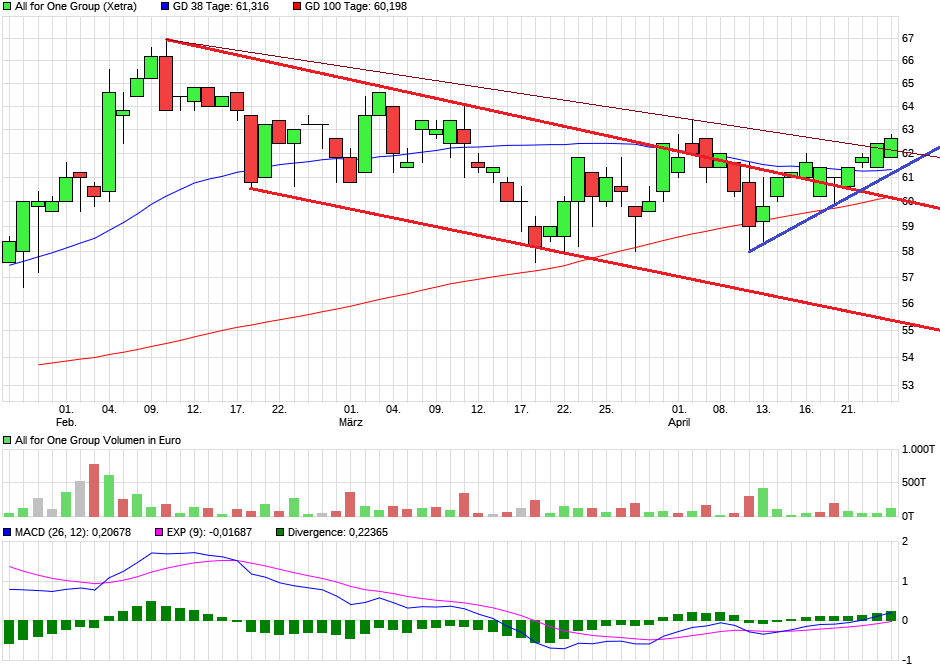Viewport: 940px width, 670px height.
Task: Click the März month label on time axis
Action: pos(350,422)
